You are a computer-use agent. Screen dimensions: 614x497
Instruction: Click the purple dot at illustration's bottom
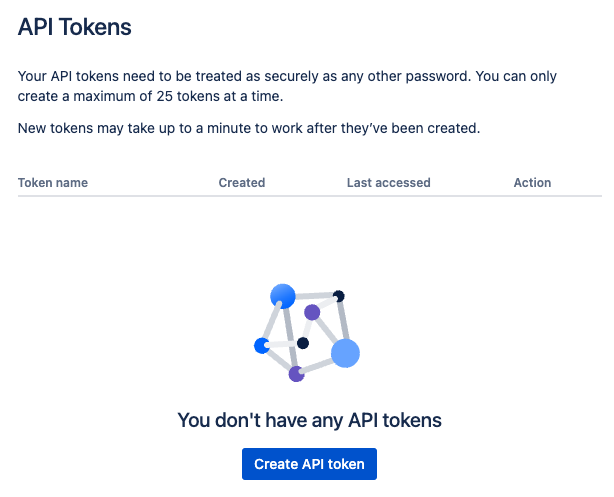click(x=296, y=374)
